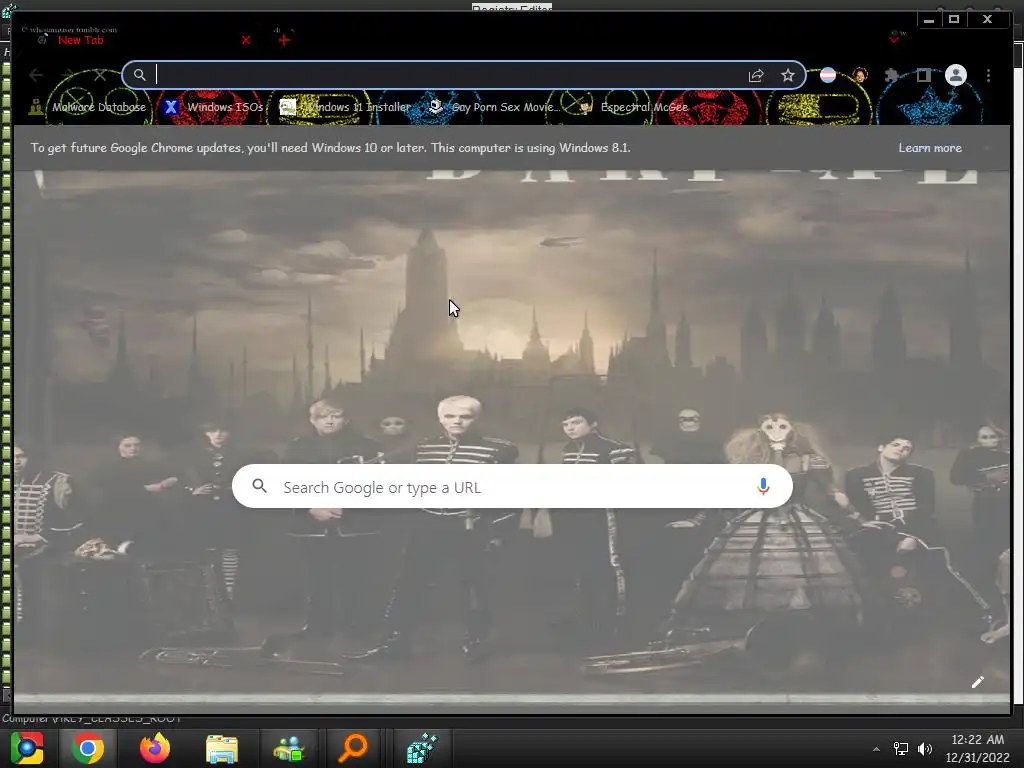
Task: Go back to the previous page
Action: tap(36, 75)
